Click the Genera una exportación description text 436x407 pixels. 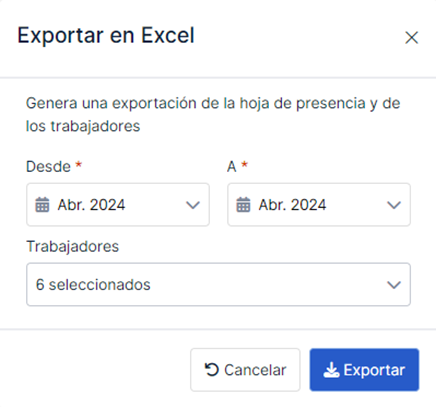tap(213, 114)
